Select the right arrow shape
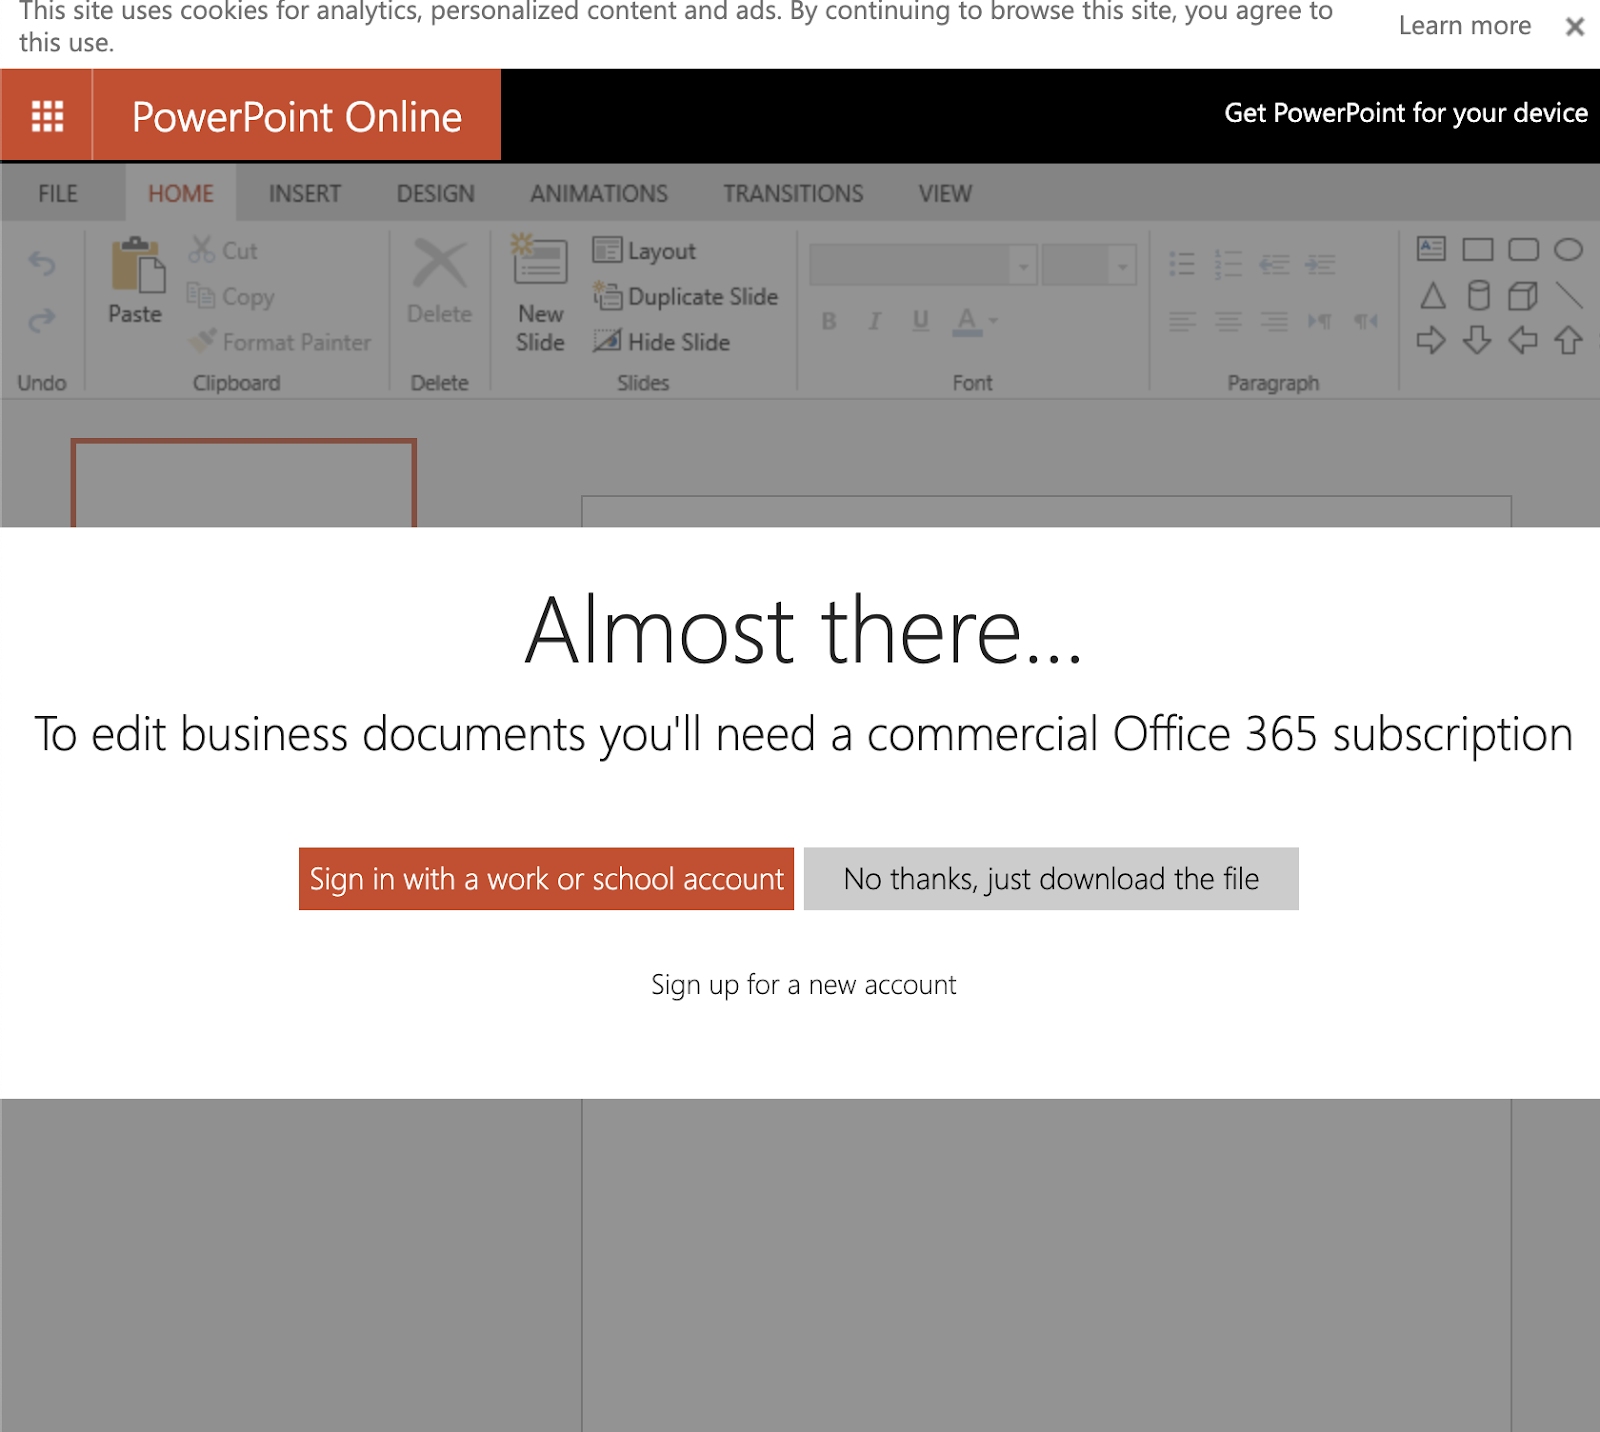This screenshot has width=1600, height=1432. click(x=1432, y=341)
